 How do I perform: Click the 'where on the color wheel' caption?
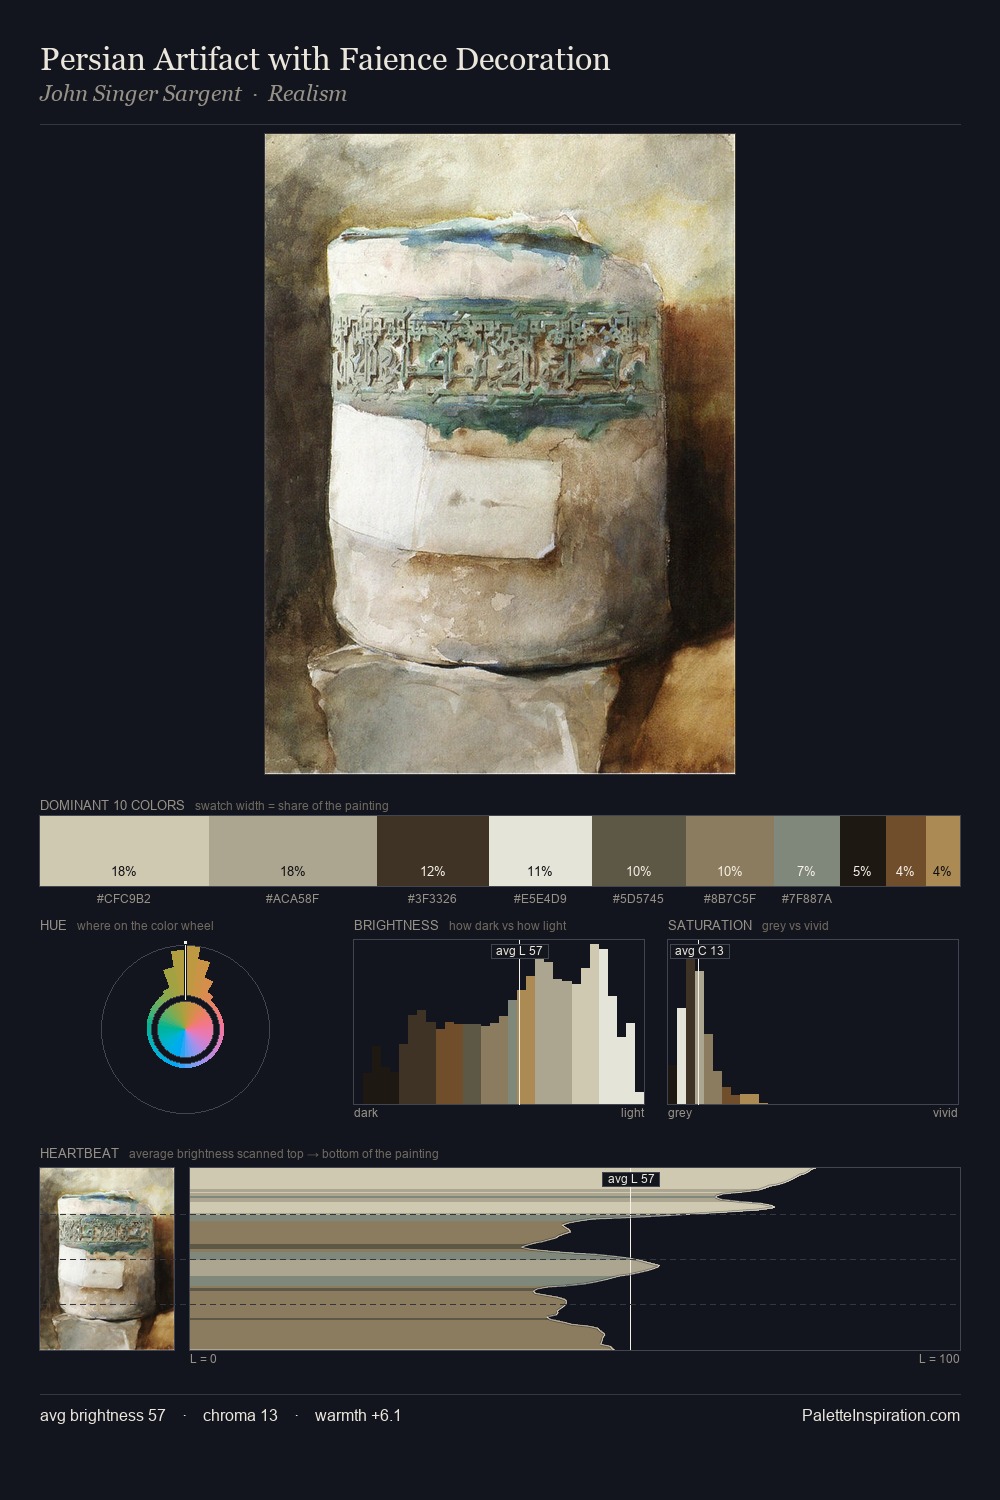tap(145, 926)
